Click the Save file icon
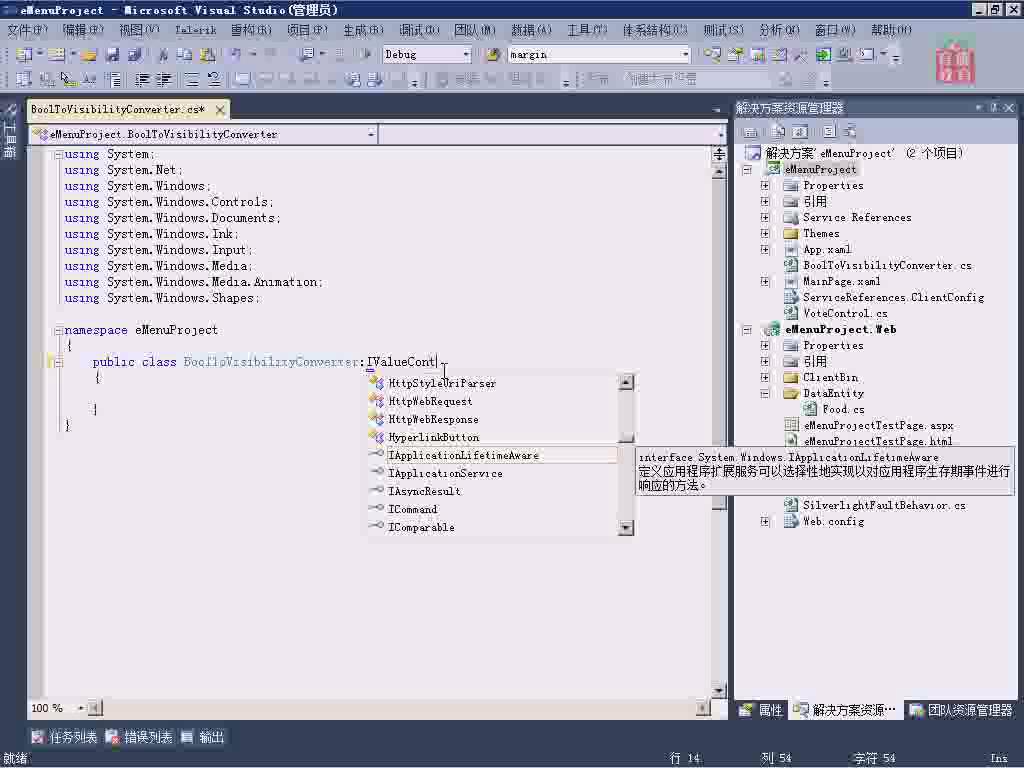 pos(112,55)
